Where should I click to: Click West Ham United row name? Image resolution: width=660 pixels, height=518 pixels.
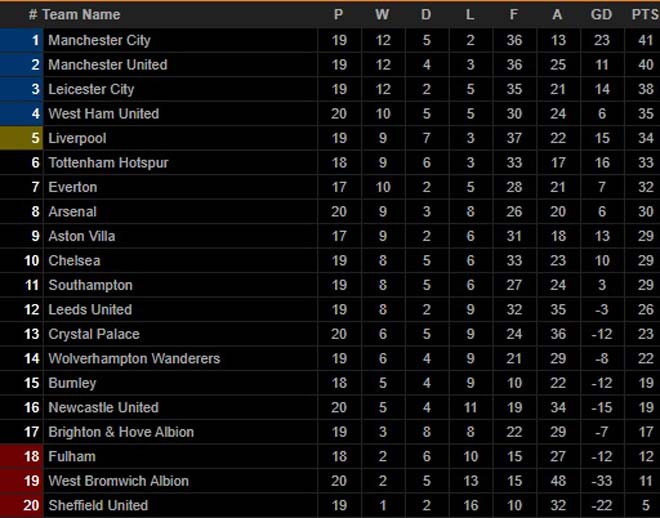click(104, 114)
